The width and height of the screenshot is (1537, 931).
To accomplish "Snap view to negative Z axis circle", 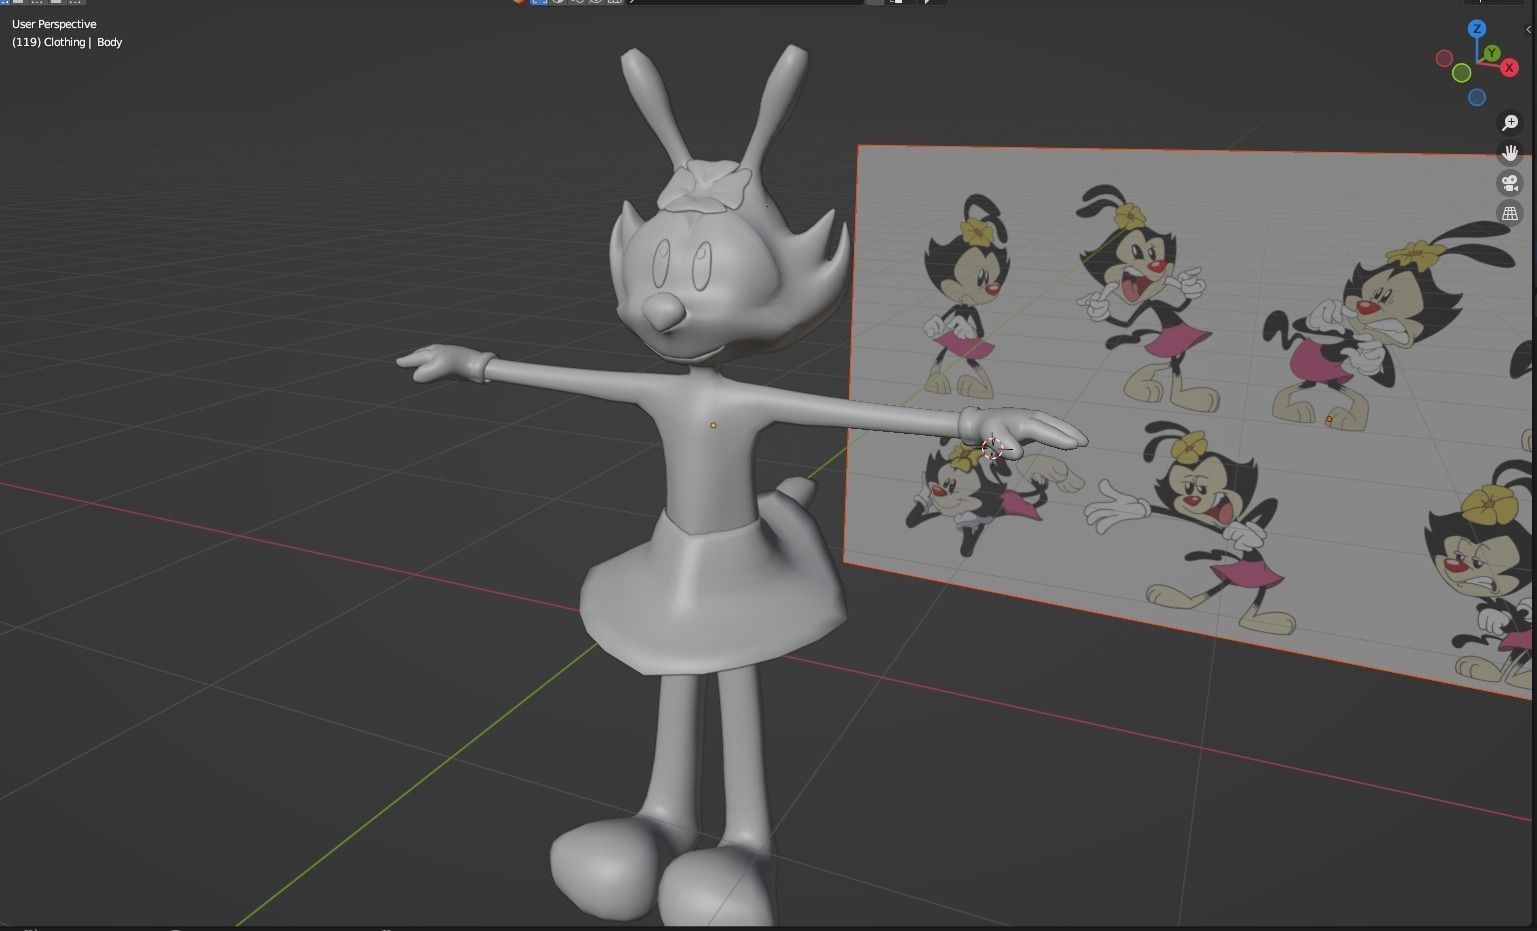I will (1477, 97).
